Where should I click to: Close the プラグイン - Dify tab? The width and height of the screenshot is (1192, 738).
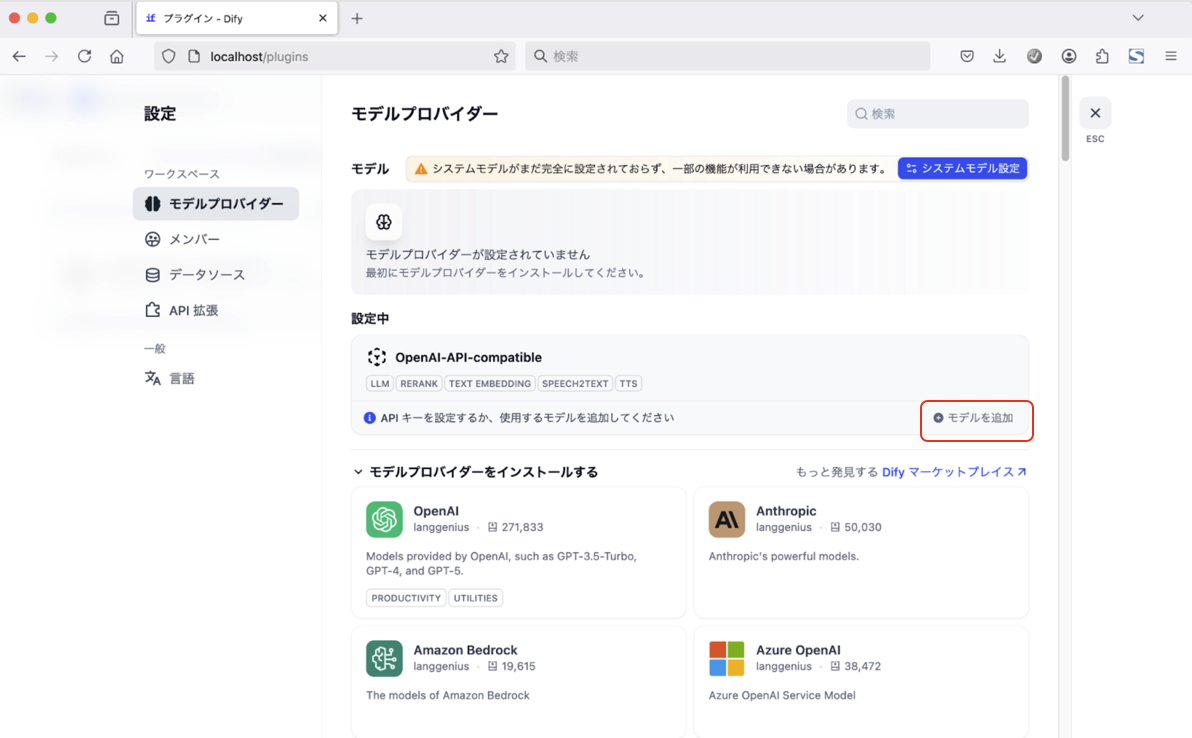pyautogui.click(x=322, y=18)
